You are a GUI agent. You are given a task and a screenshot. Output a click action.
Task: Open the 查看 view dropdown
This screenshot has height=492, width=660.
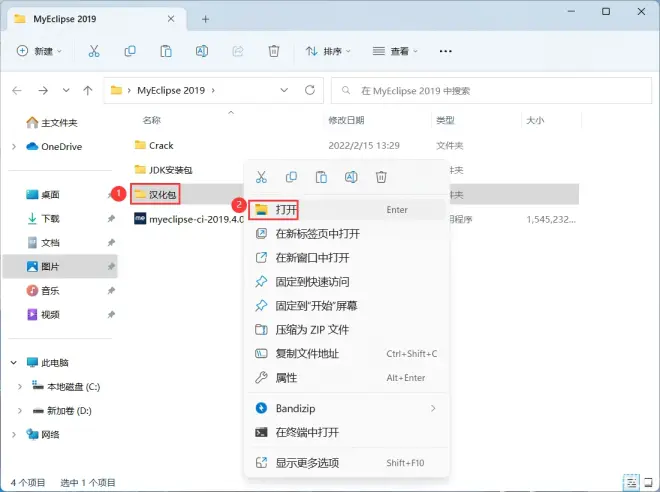tap(395, 51)
